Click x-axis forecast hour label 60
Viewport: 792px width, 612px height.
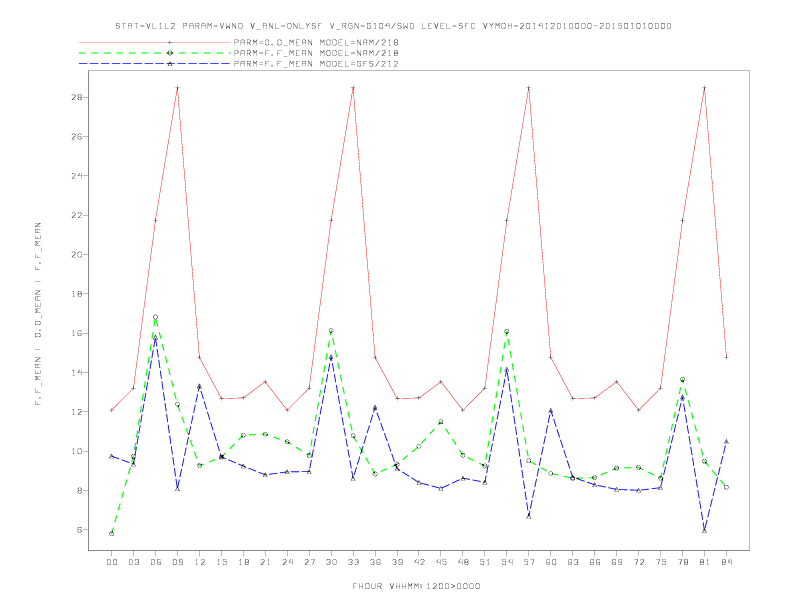551,562
